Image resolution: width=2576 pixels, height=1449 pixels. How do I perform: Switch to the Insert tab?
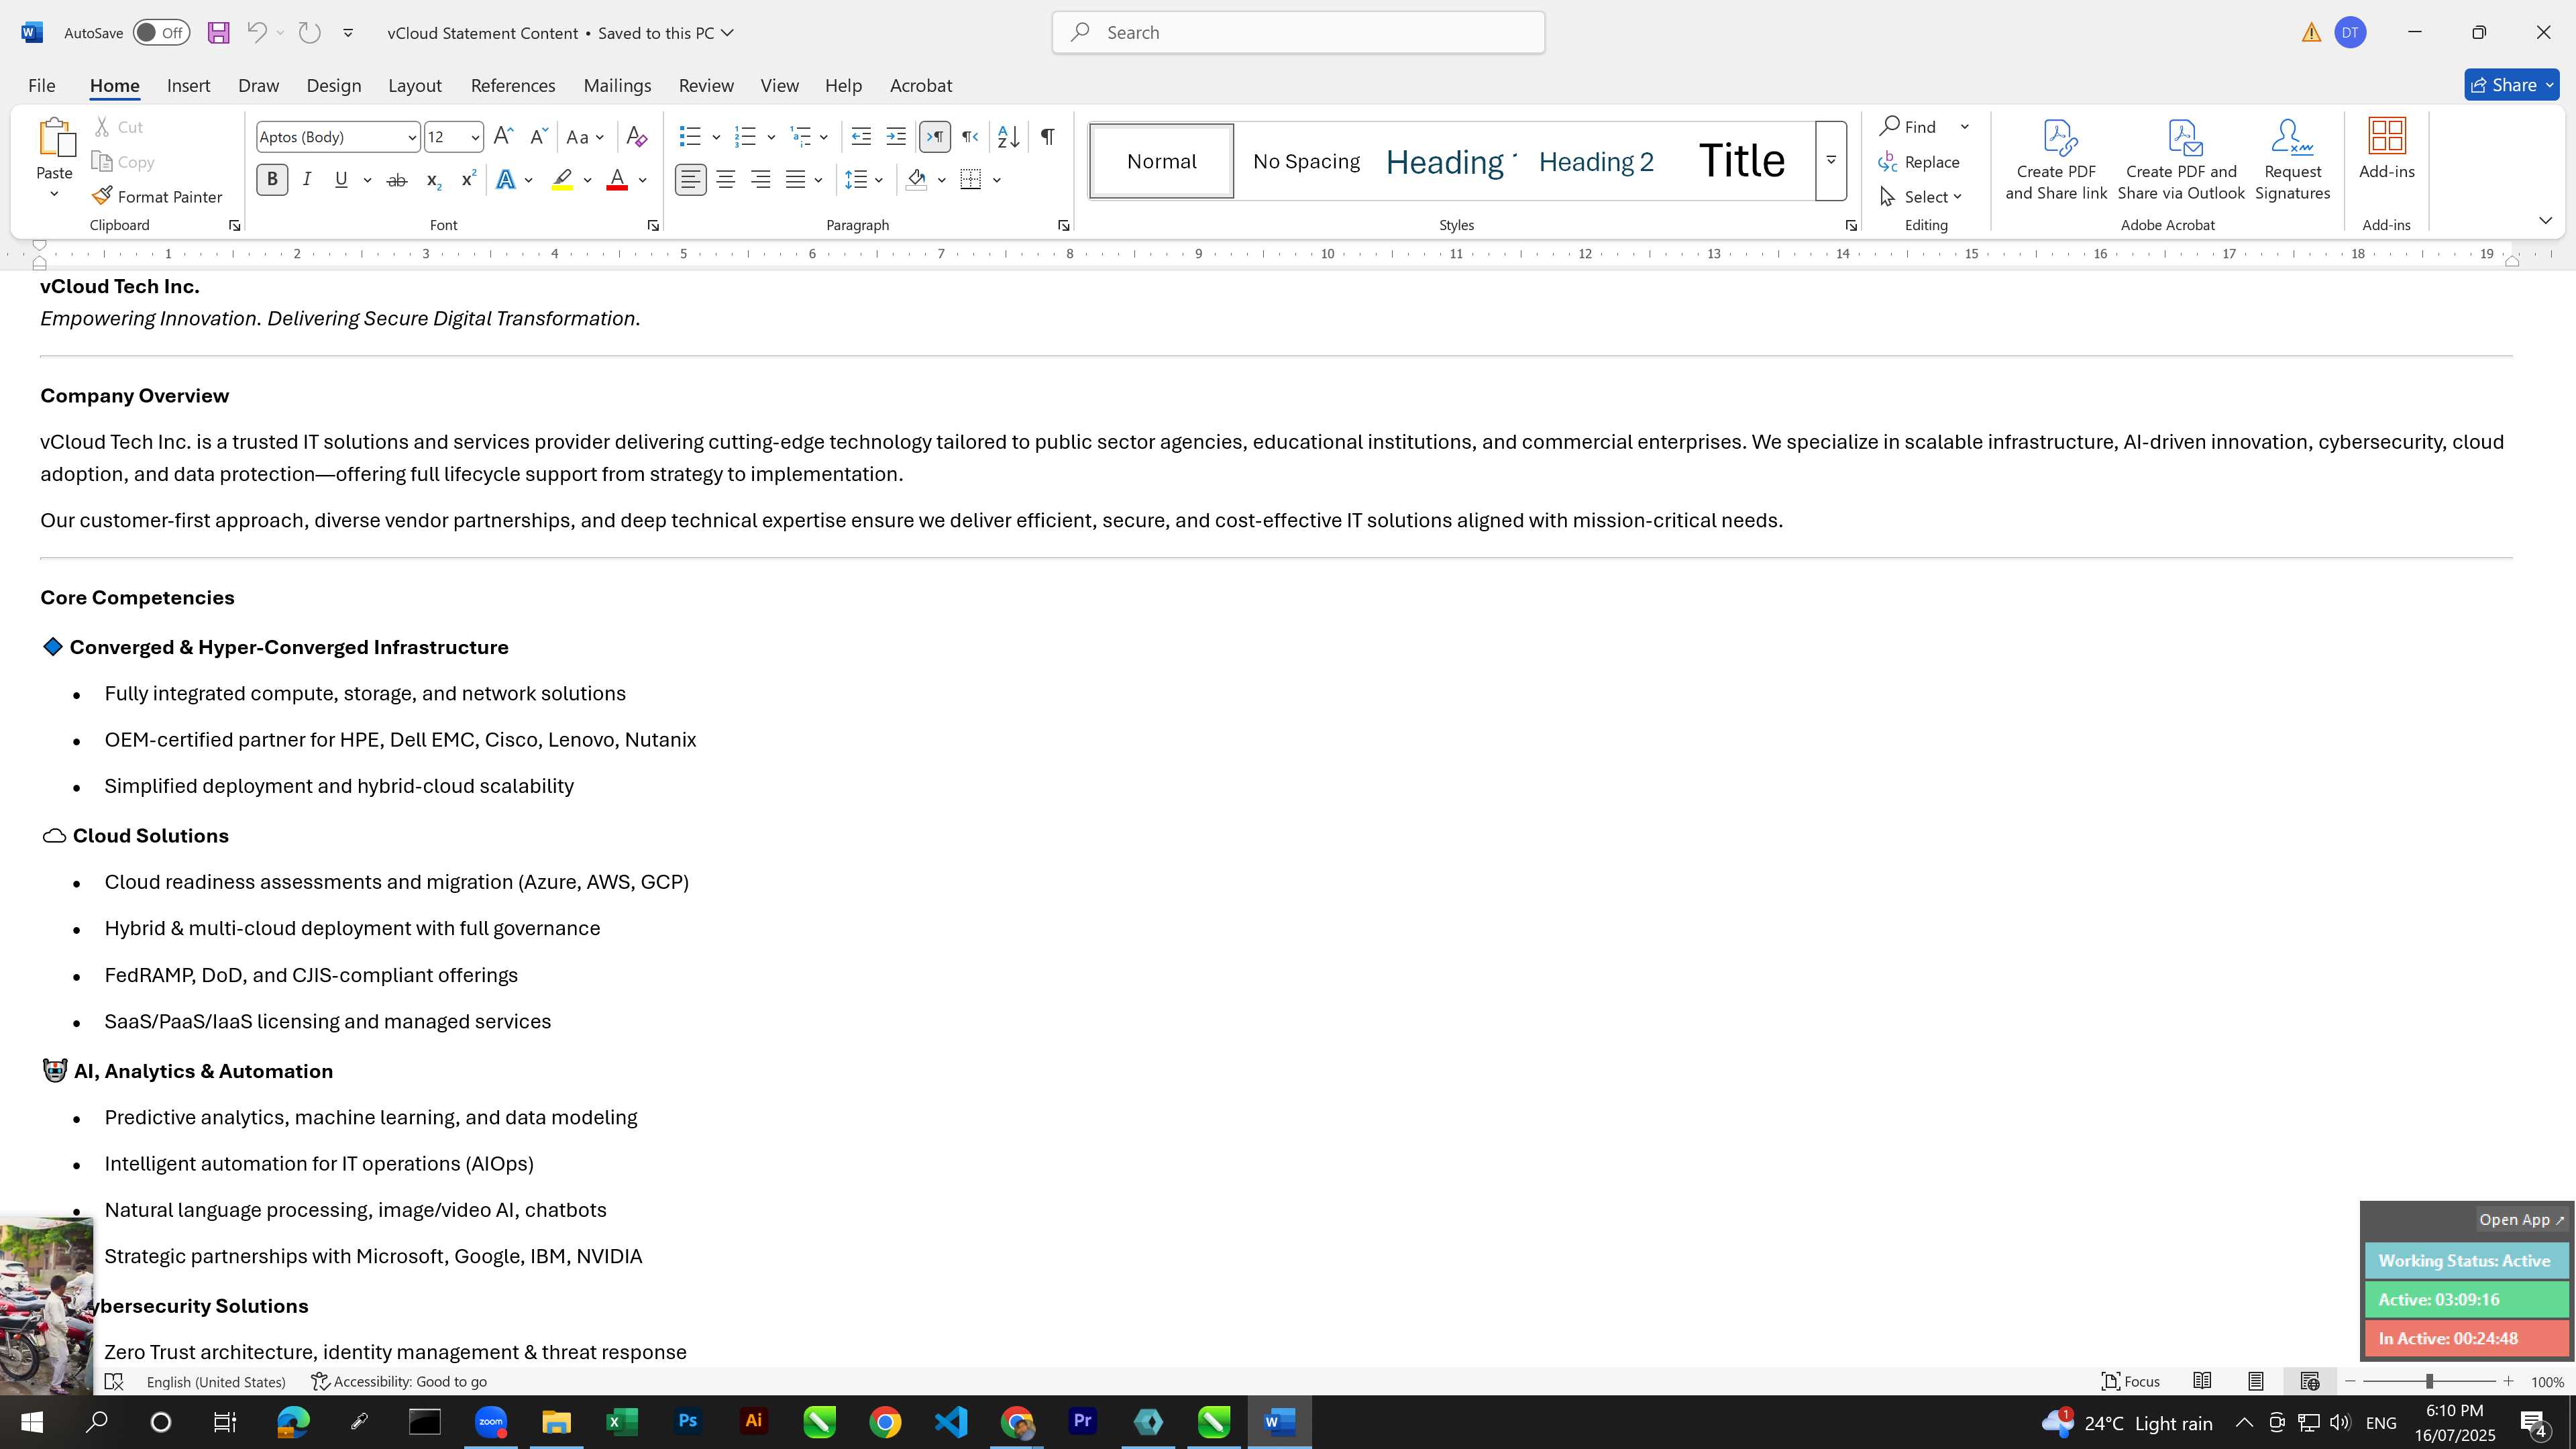(188, 86)
